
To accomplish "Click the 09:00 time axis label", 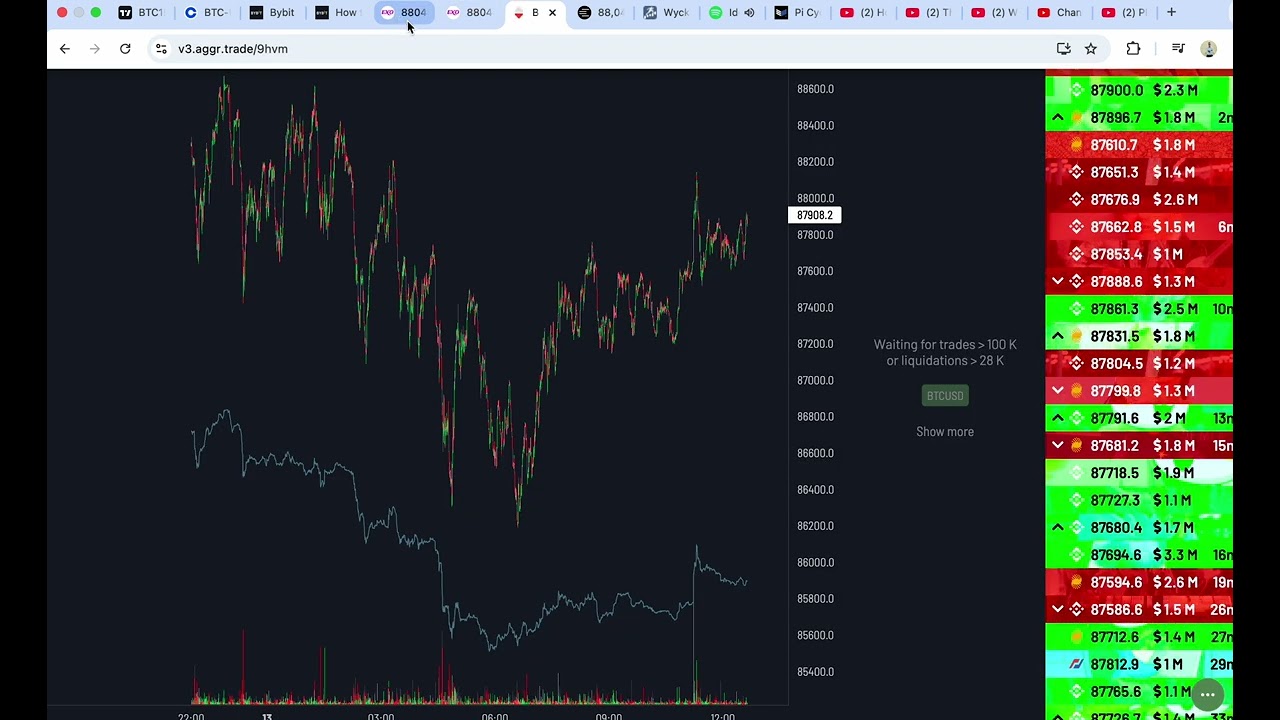I will point(609,716).
